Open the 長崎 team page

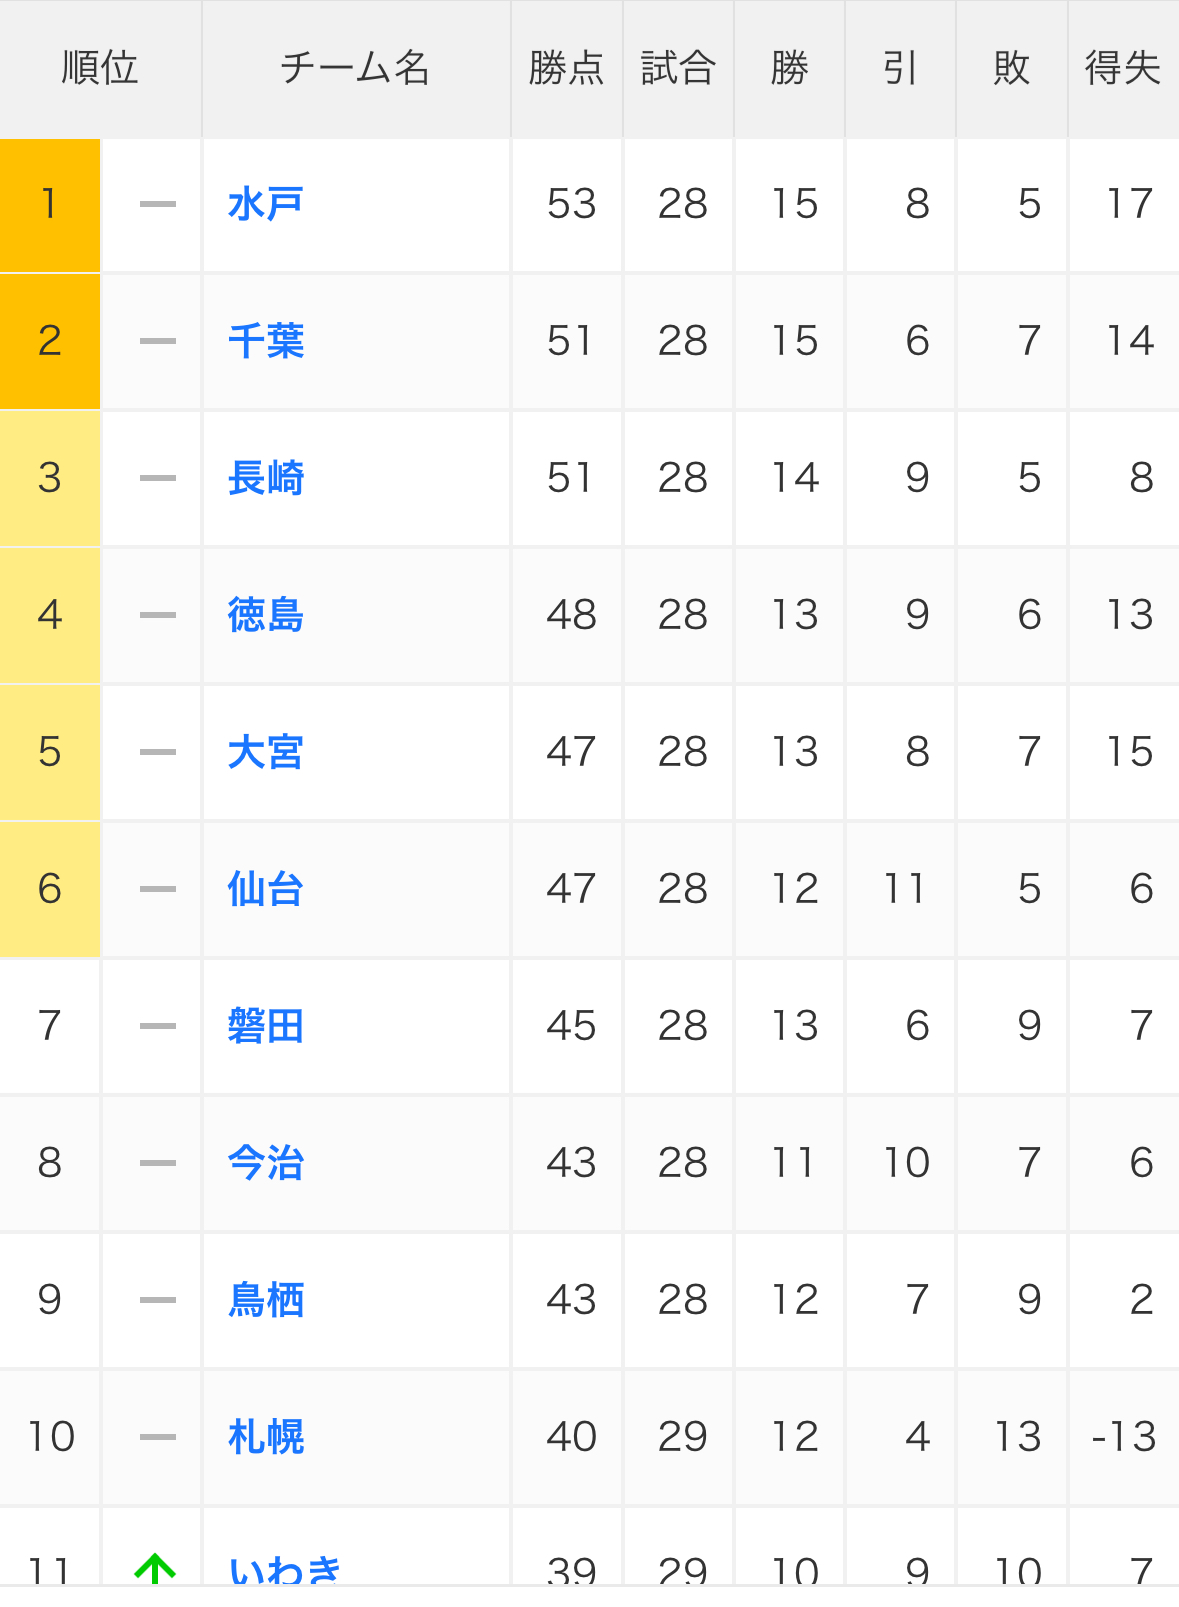tap(265, 478)
